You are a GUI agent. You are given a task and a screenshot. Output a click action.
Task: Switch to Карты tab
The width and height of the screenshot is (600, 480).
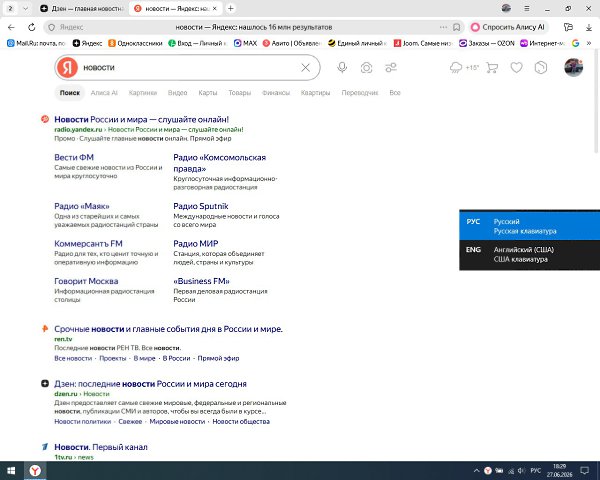click(x=208, y=93)
